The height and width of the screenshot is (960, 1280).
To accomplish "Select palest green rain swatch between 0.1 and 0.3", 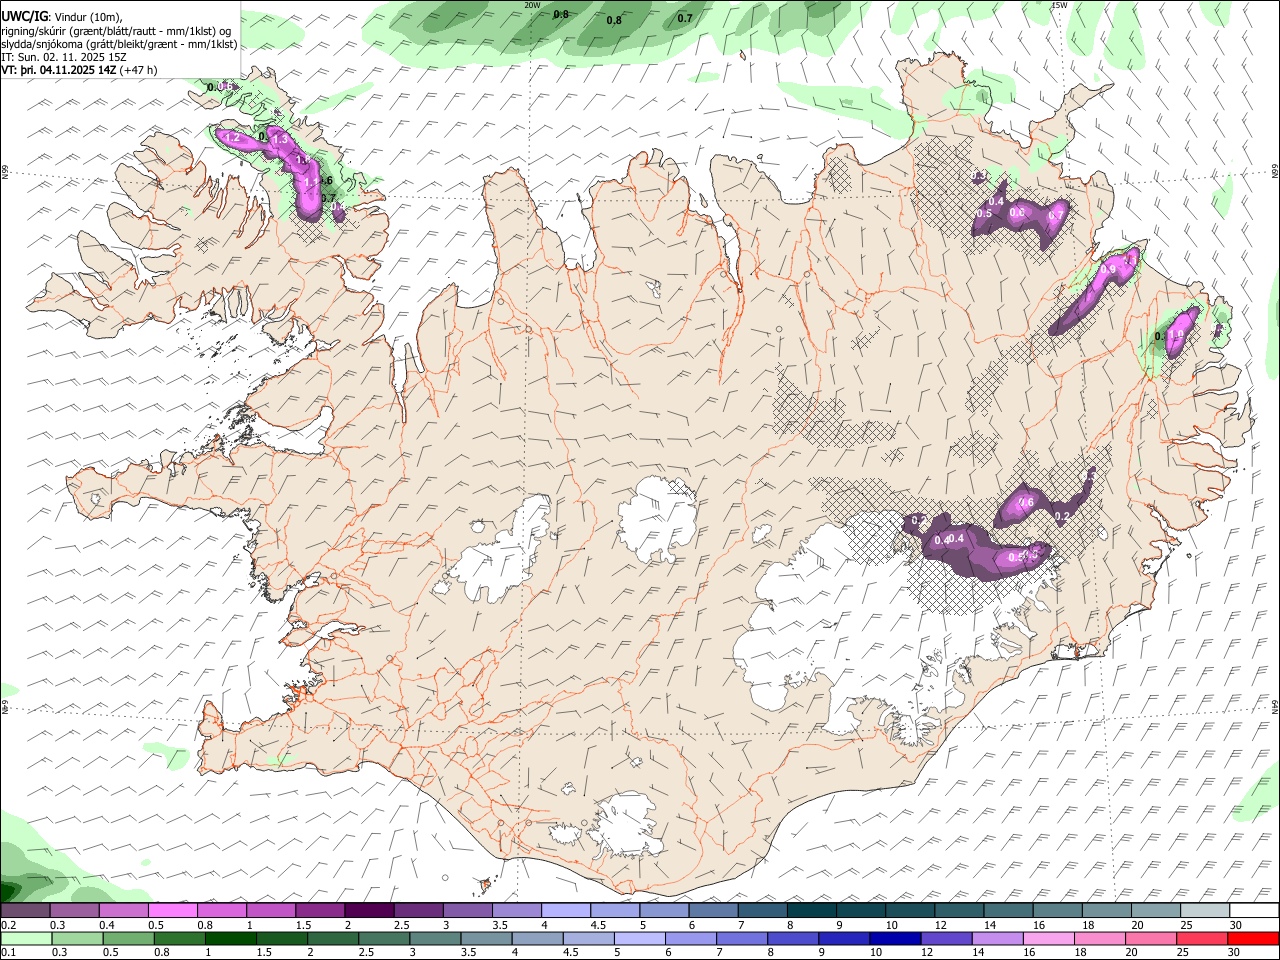I will click(x=25, y=938).
